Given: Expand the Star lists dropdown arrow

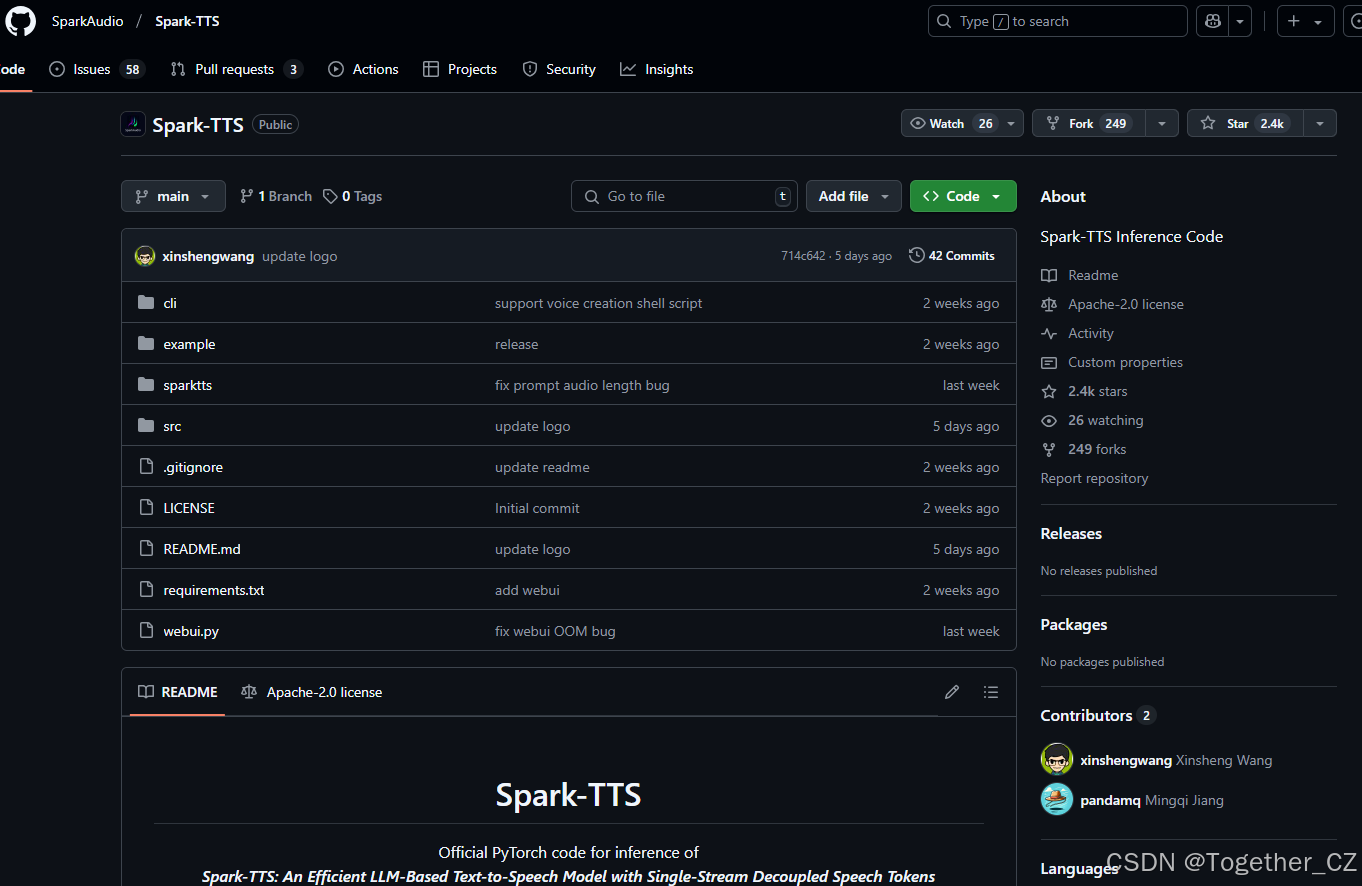Looking at the screenshot, I should tap(1320, 124).
